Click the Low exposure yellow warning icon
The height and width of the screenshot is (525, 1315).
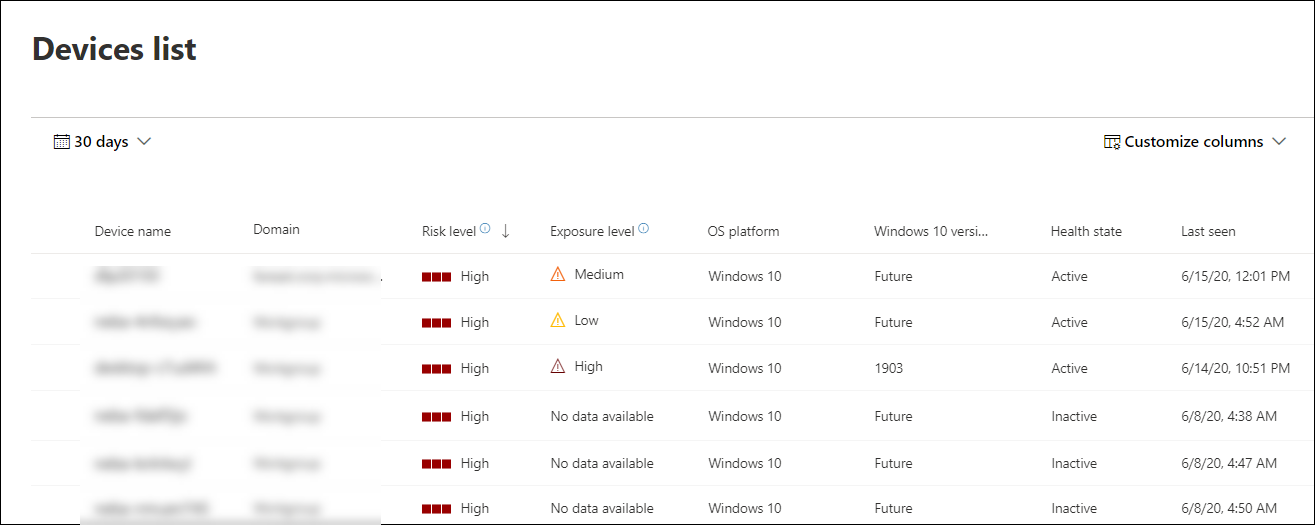[x=558, y=321]
